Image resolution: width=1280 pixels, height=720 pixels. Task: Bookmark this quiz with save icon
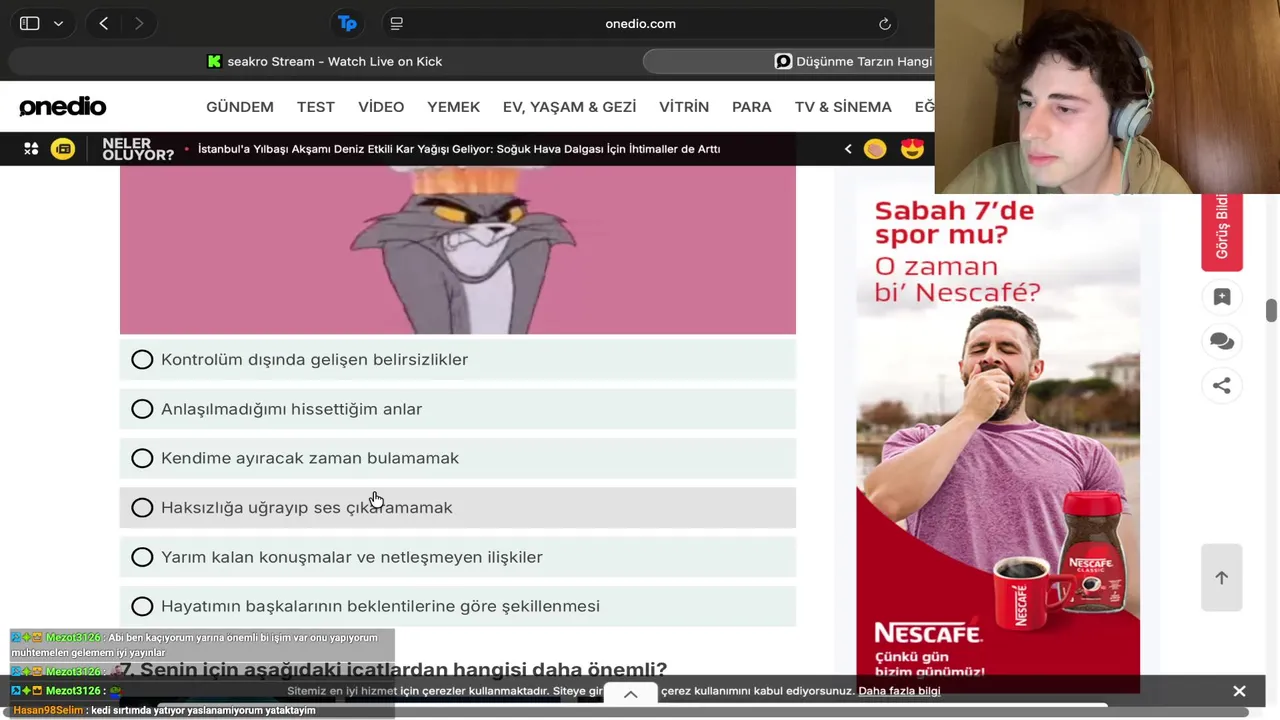click(x=1222, y=297)
